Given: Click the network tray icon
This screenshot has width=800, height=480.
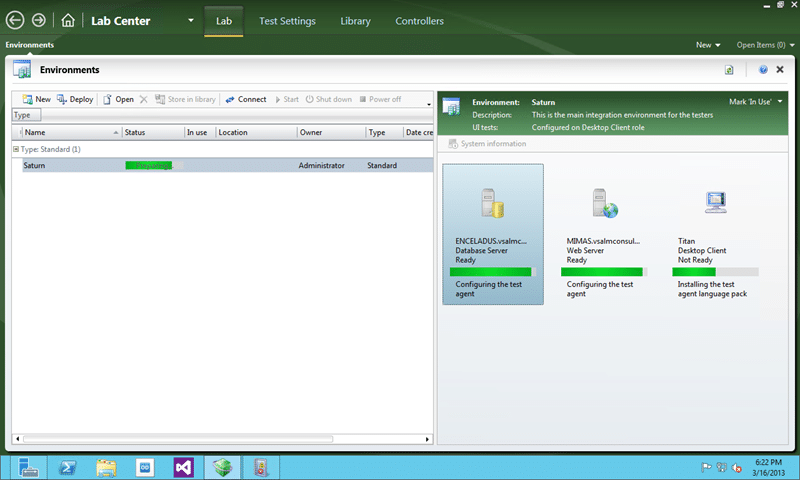Looking at the screenshot, I should tap(721, 467).
